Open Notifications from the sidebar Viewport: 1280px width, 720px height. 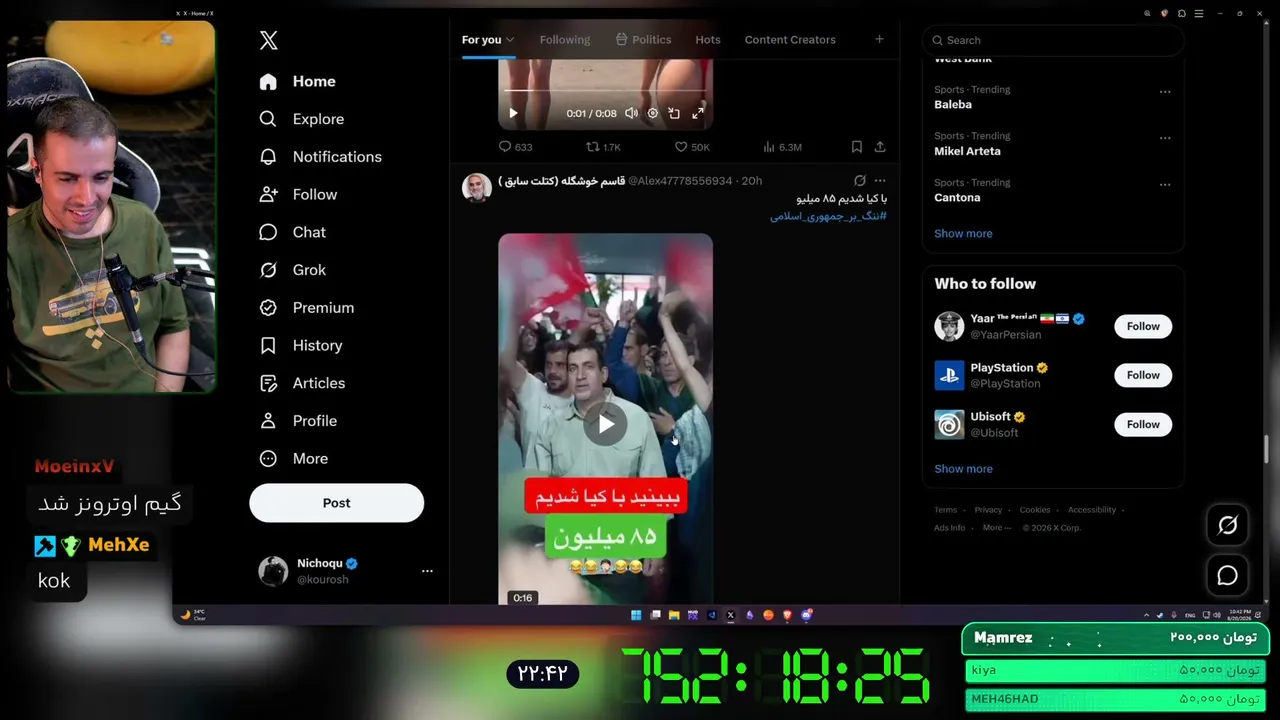(x=320, y=157)
